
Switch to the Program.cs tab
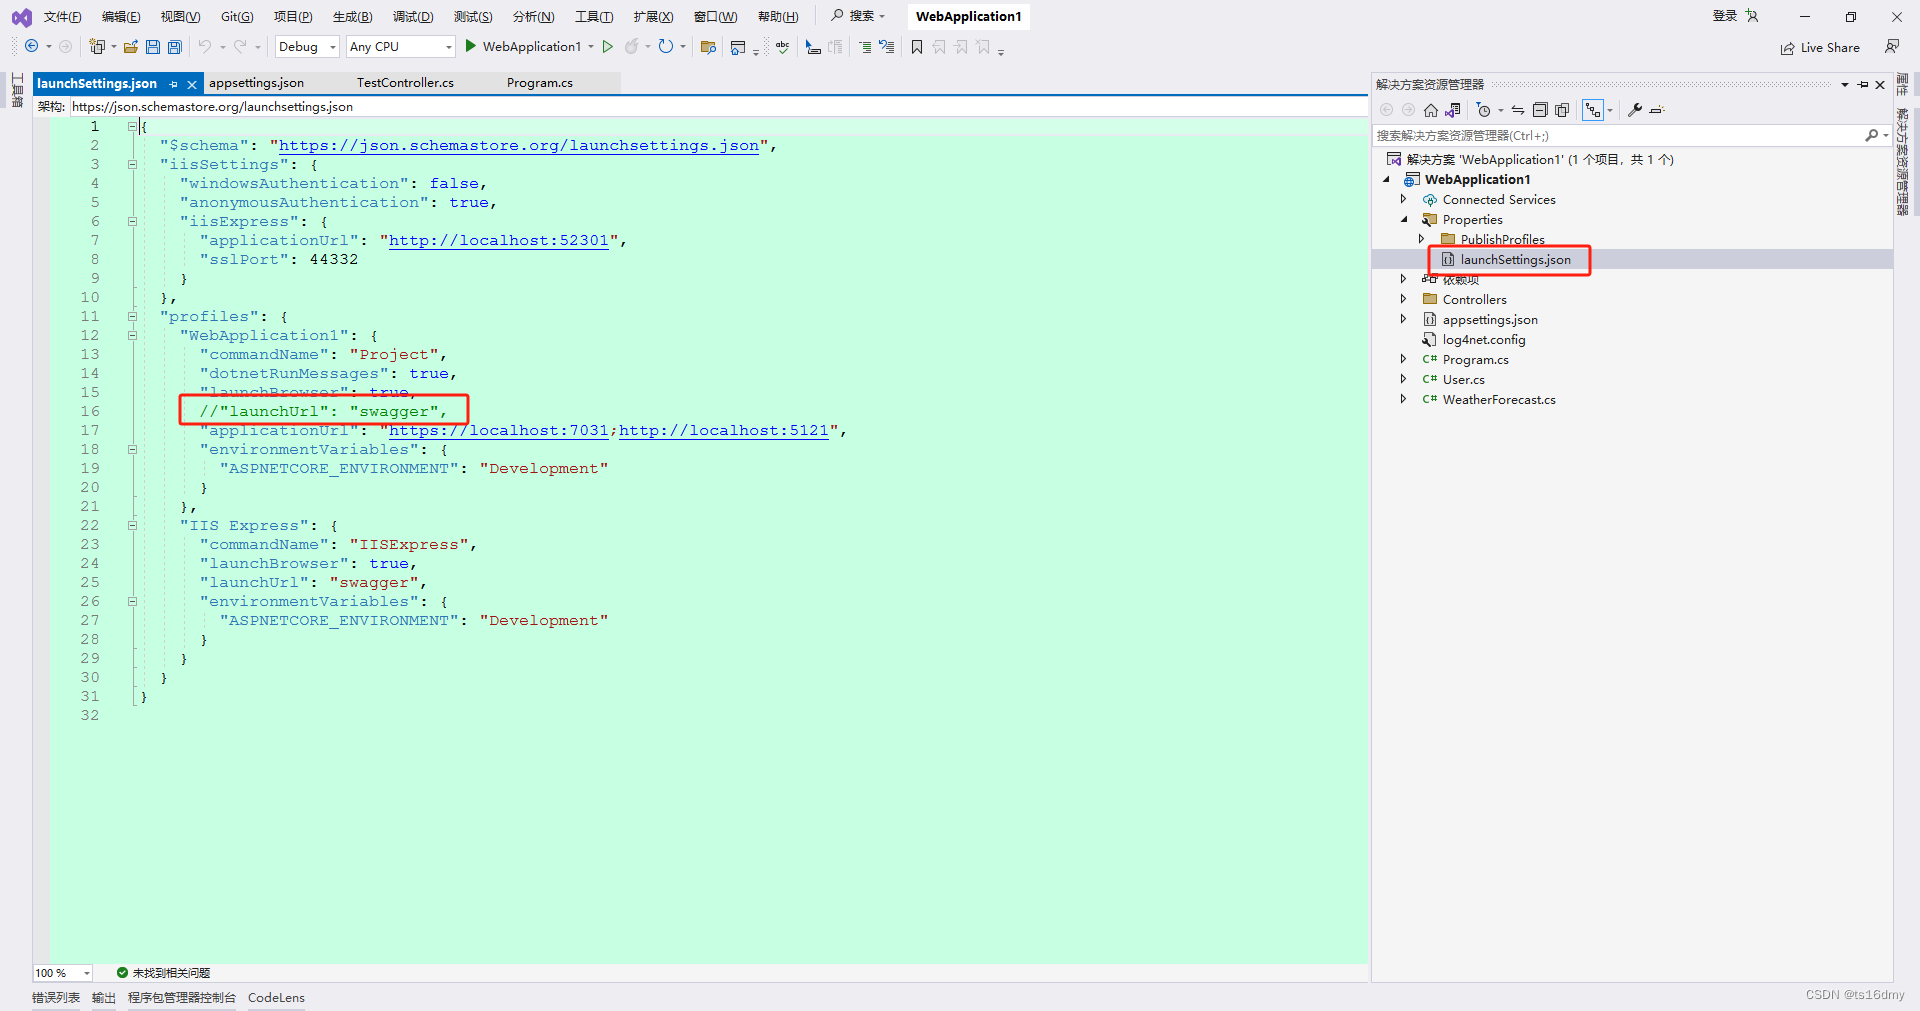tap(540, 83)
